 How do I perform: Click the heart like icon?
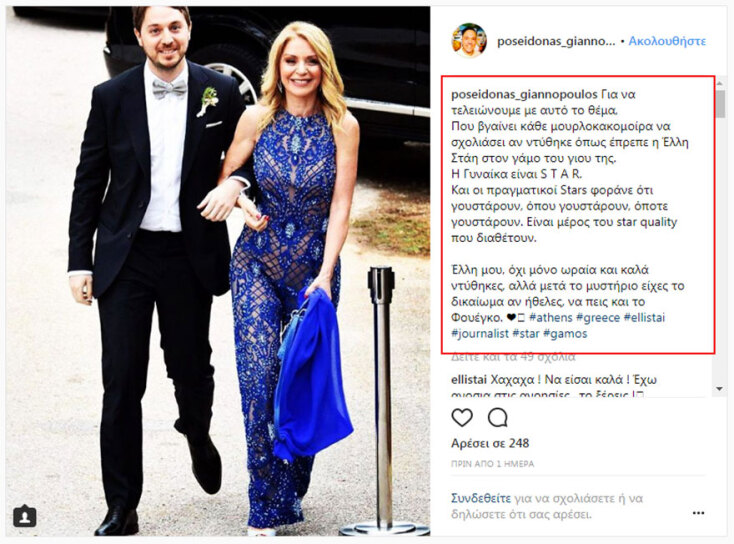[x=462, y=417]
